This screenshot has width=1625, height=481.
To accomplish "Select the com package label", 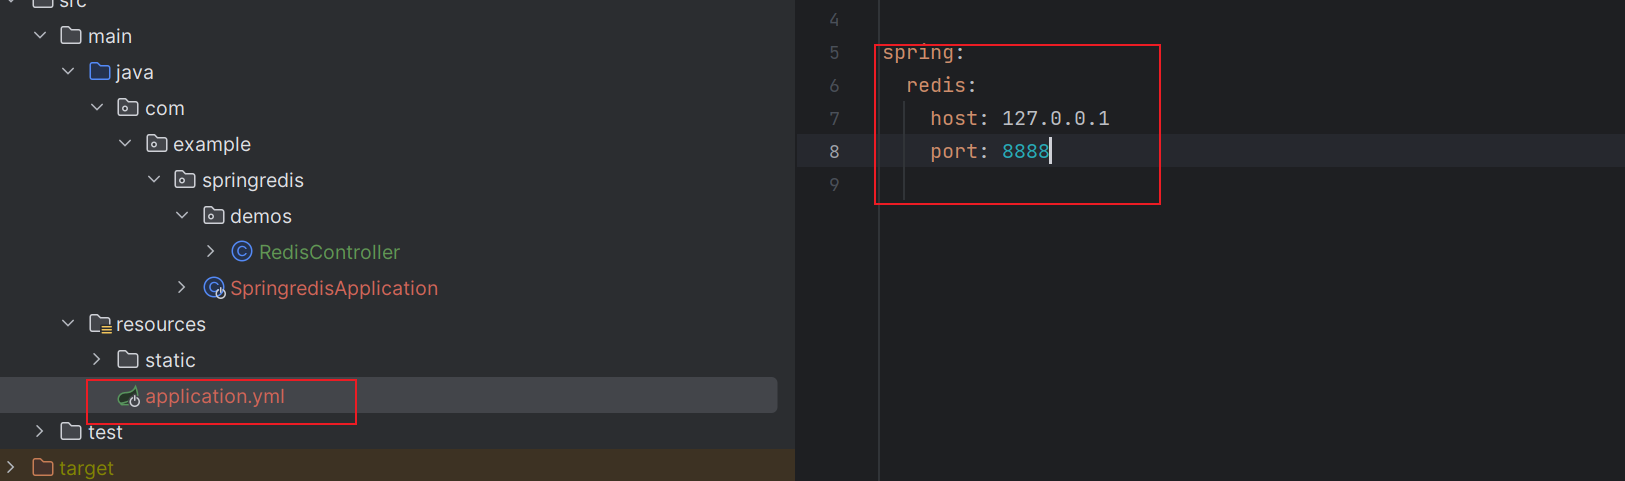I will (x=165, y=109).
